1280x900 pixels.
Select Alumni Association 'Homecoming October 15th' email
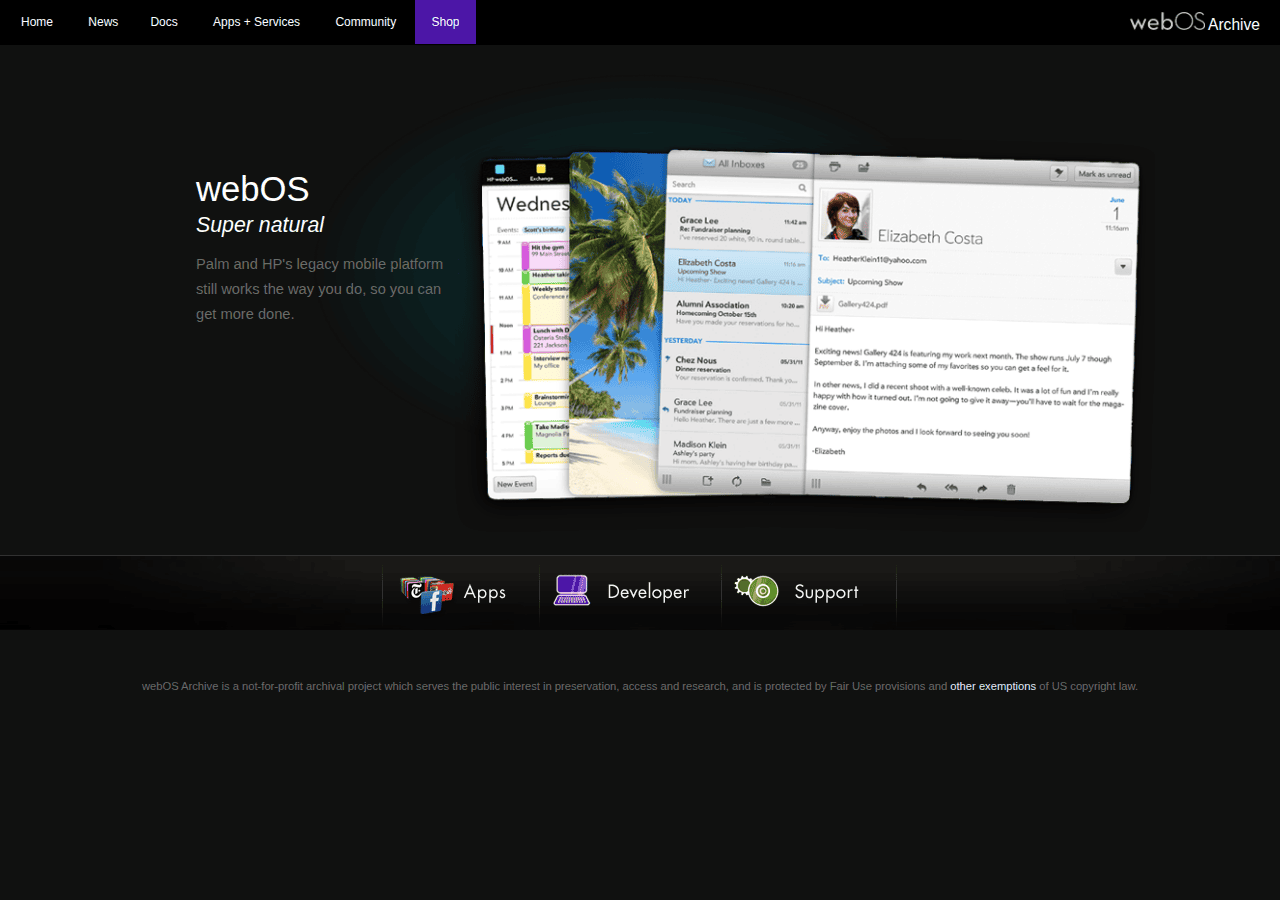(738, 313)
